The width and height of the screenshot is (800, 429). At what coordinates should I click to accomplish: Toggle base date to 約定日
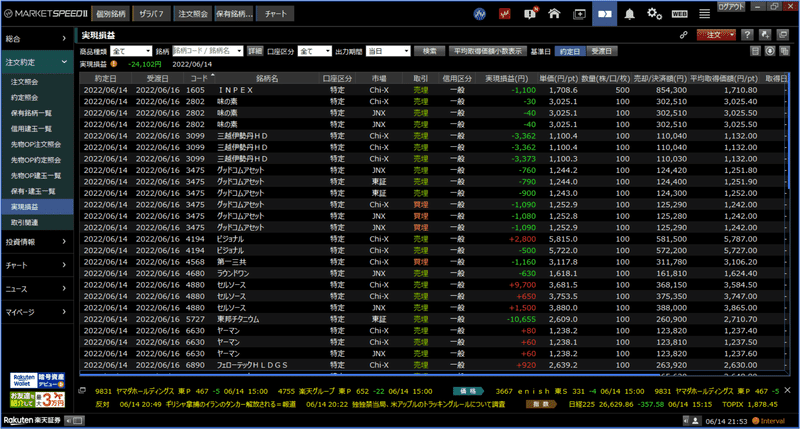click(570, 51)
